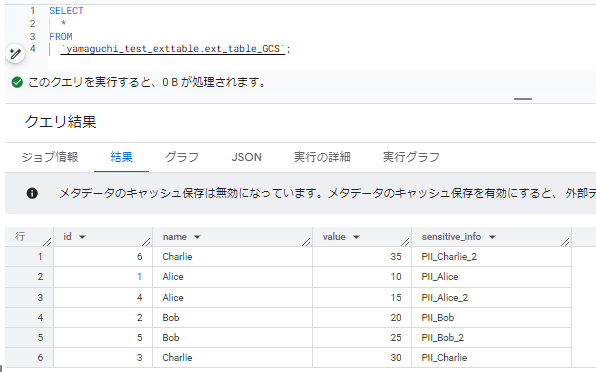Select the グラフ tab

182,157
